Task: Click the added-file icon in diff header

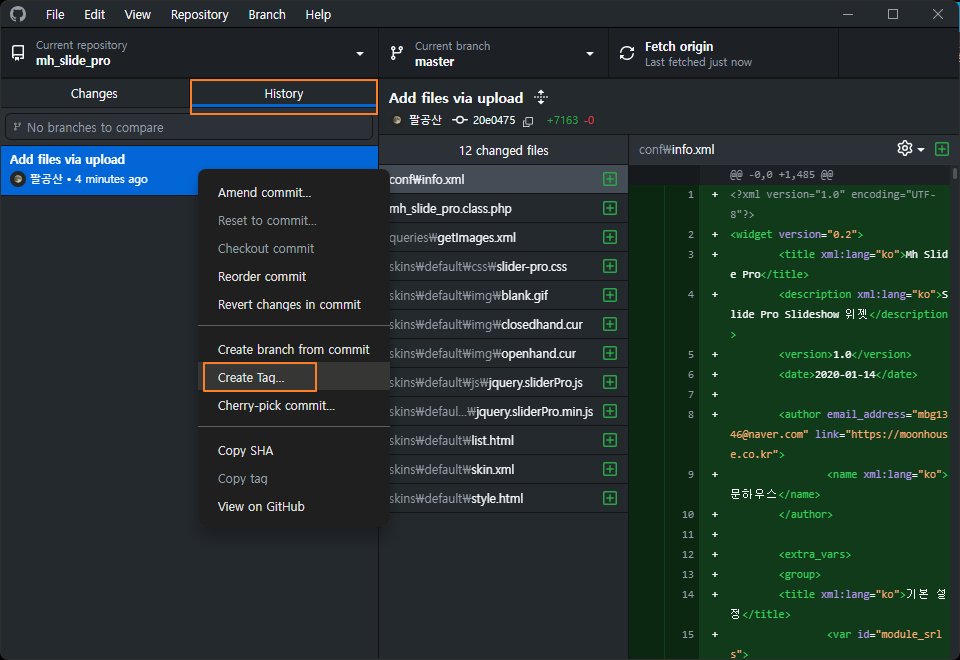Action: (942, 149)
